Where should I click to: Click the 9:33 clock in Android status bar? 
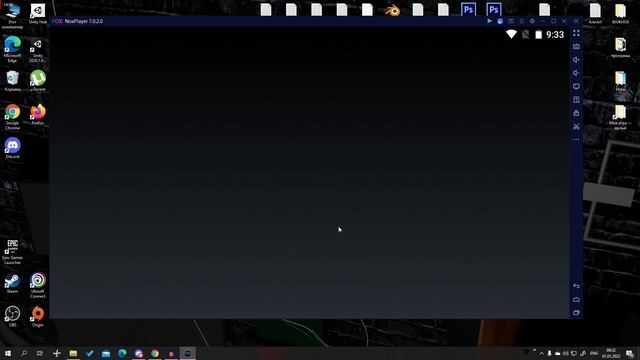click(555, 35)
